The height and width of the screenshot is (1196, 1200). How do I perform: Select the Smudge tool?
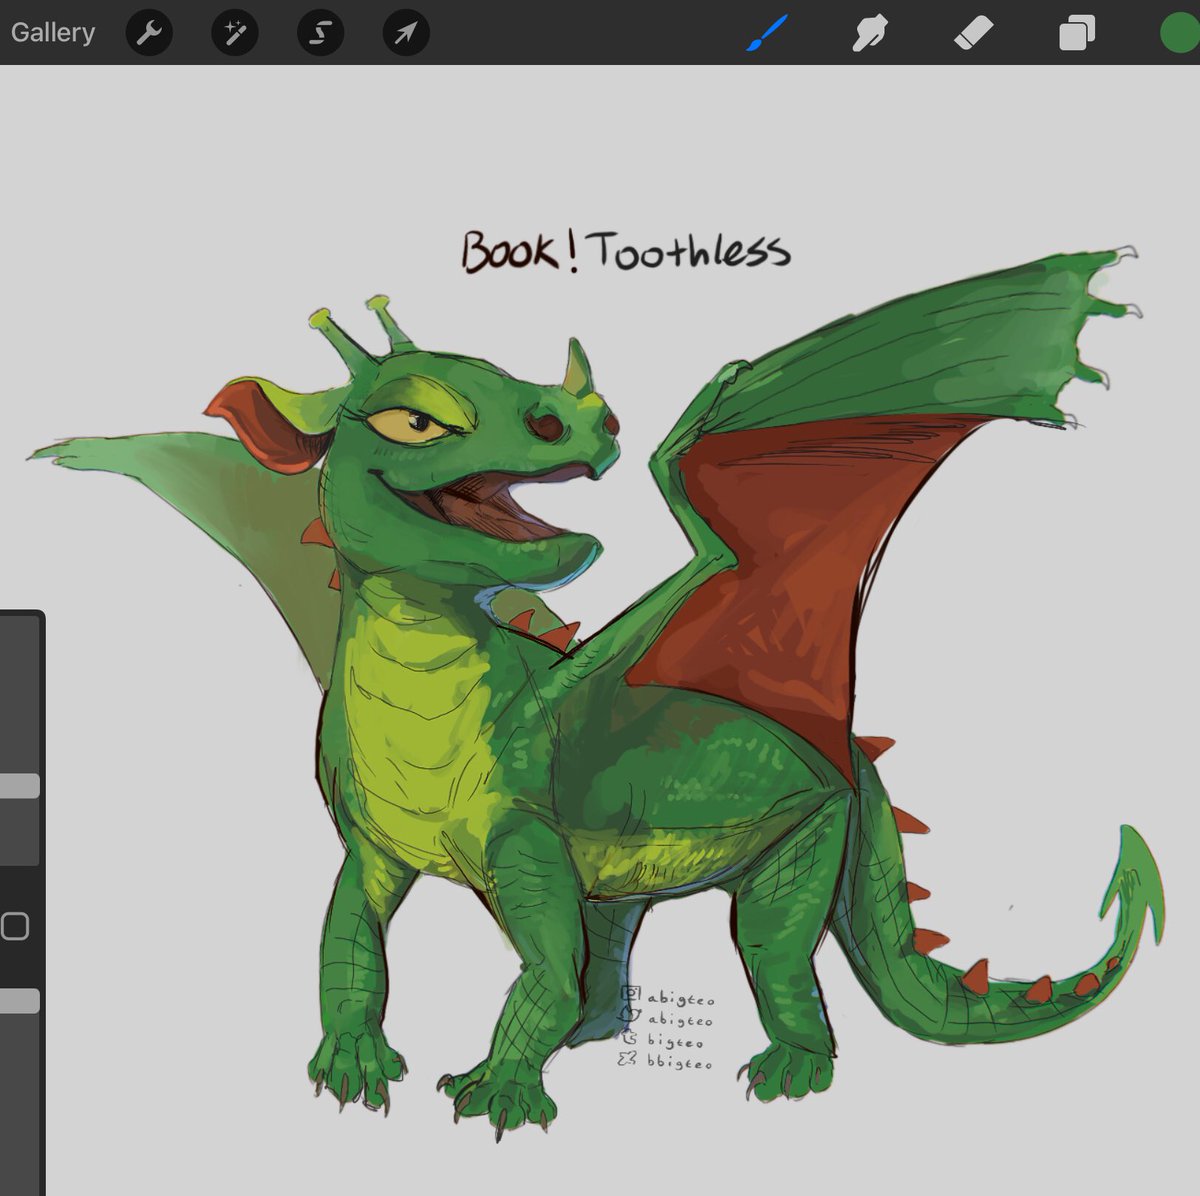point(870,33)
